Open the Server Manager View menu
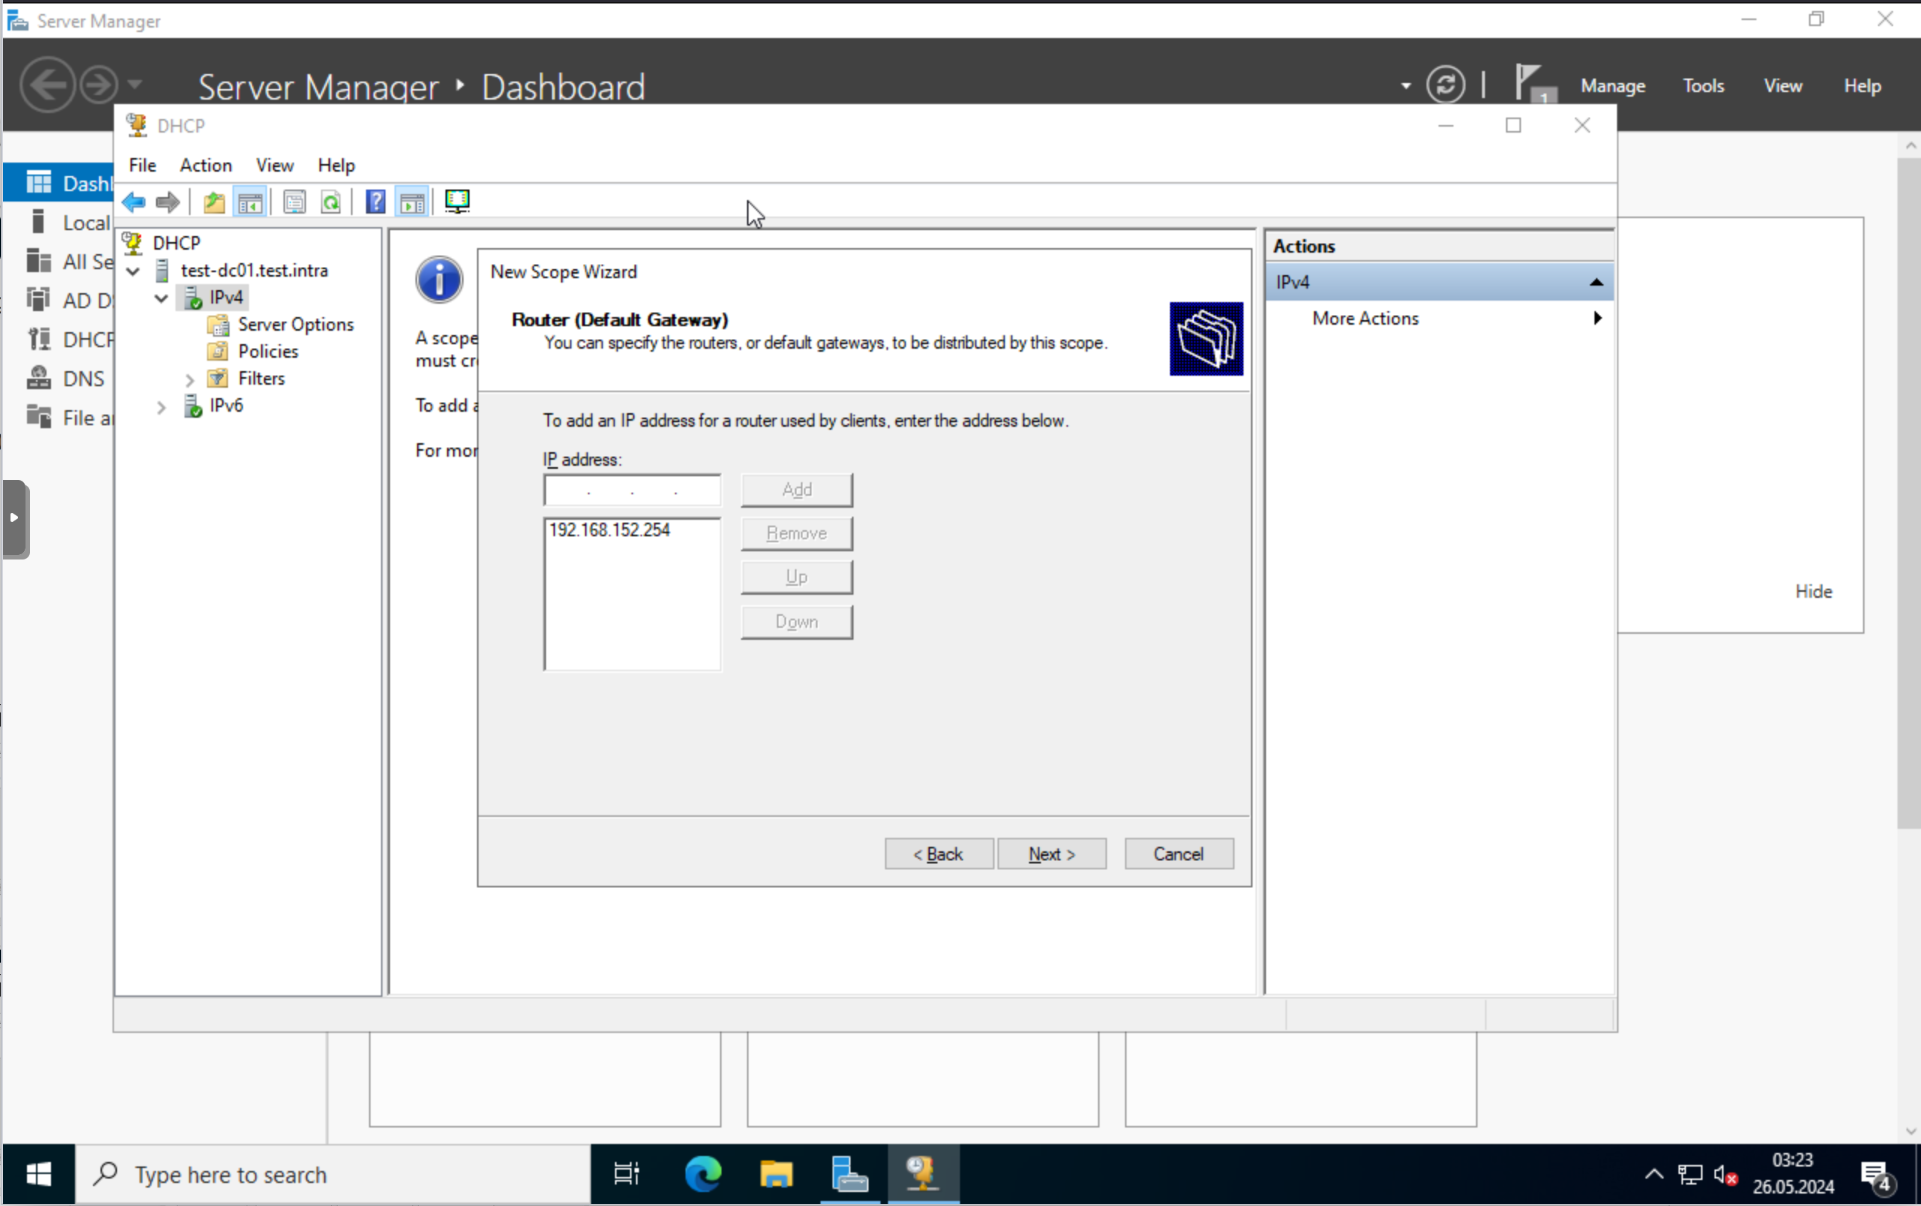The width and height of the screenshot is (1921, 1206). pyautogui.click(x=1782, y=86)
